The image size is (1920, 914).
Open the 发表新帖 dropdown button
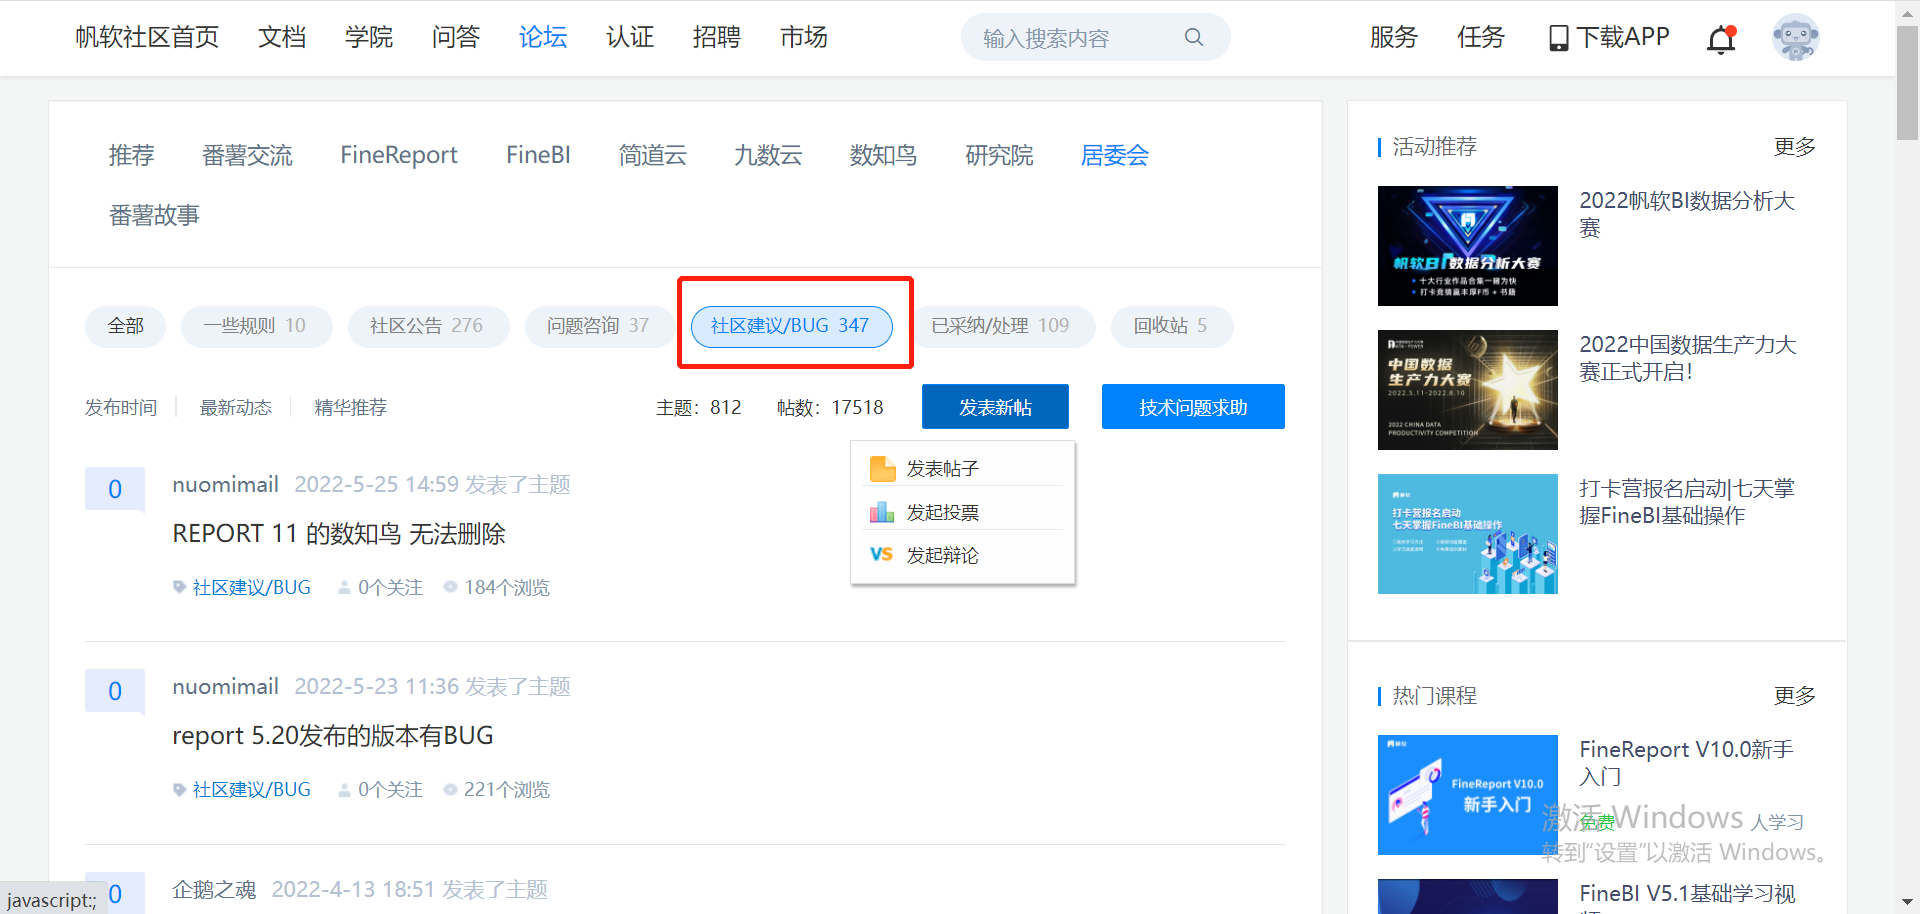point(995,407)
